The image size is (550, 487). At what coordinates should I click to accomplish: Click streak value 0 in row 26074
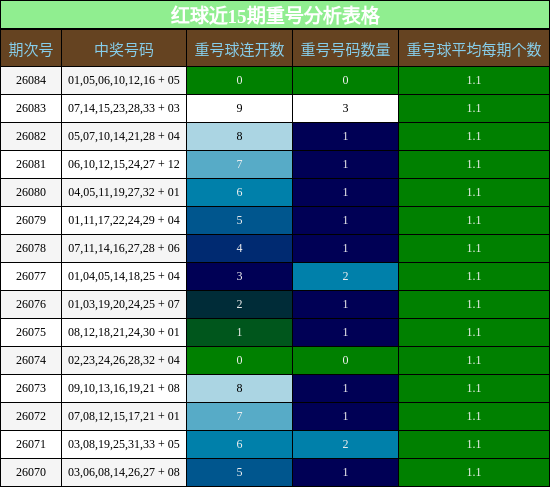tap(239, 360)
